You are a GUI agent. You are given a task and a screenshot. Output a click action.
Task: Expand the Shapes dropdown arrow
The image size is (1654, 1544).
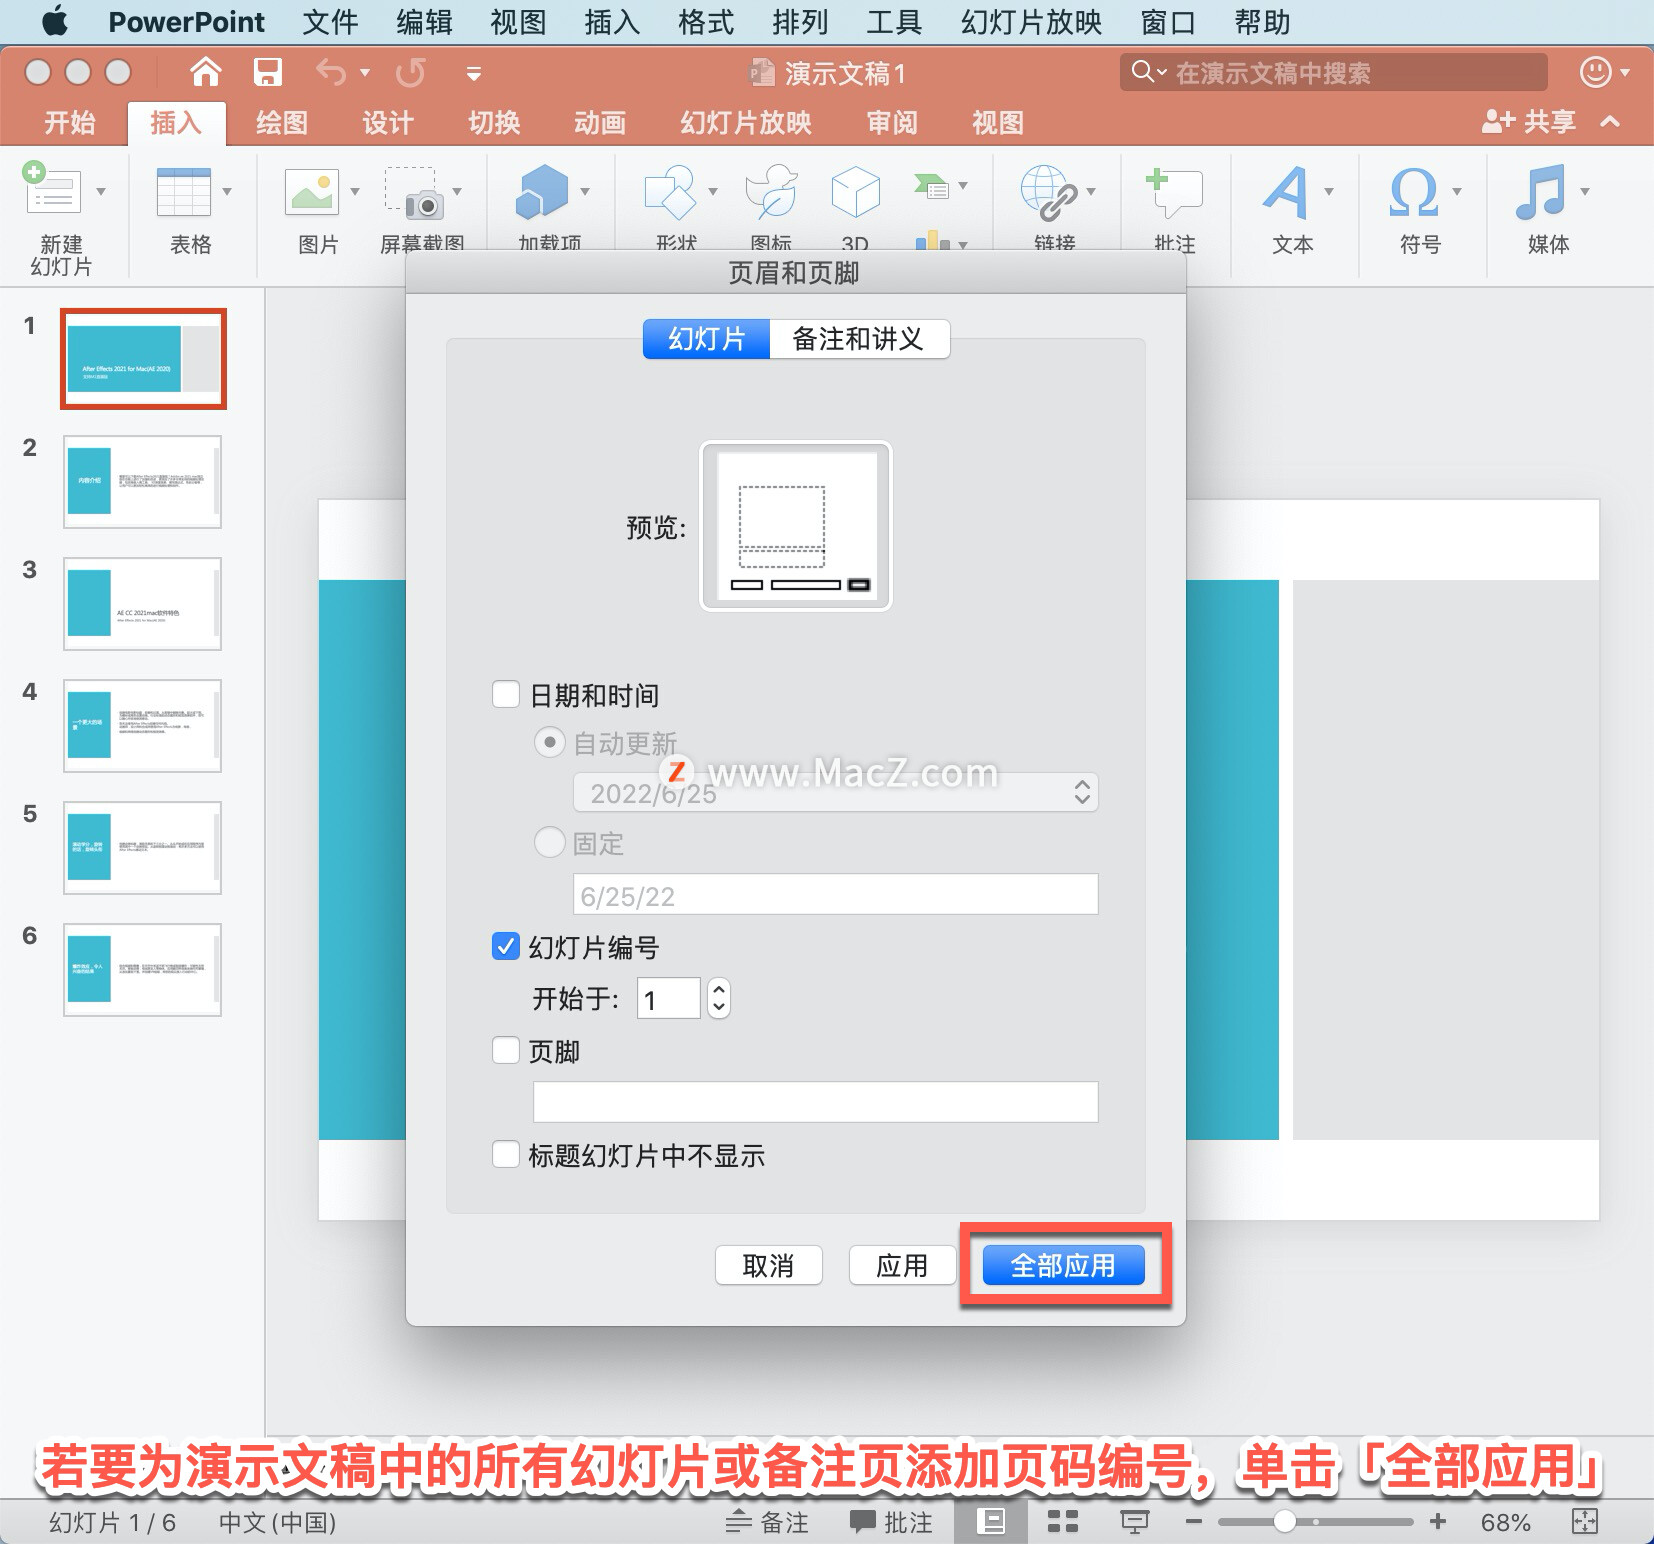[712, 191]
